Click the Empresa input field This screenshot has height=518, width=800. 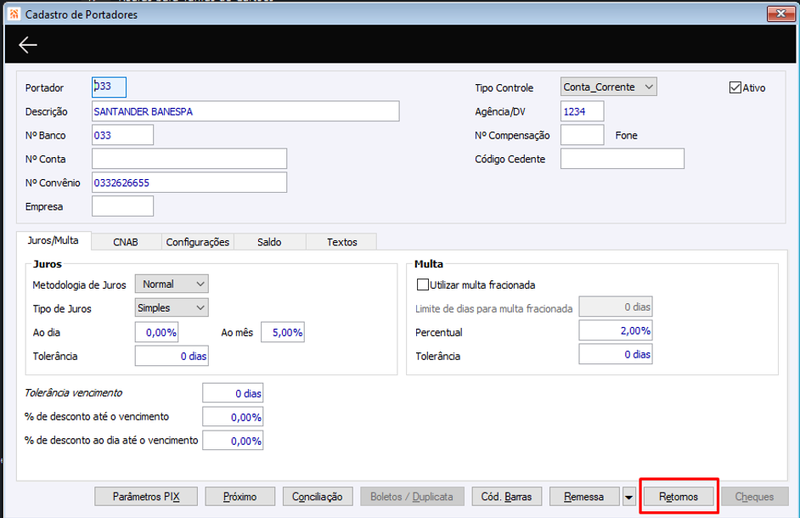click(122, 206)
